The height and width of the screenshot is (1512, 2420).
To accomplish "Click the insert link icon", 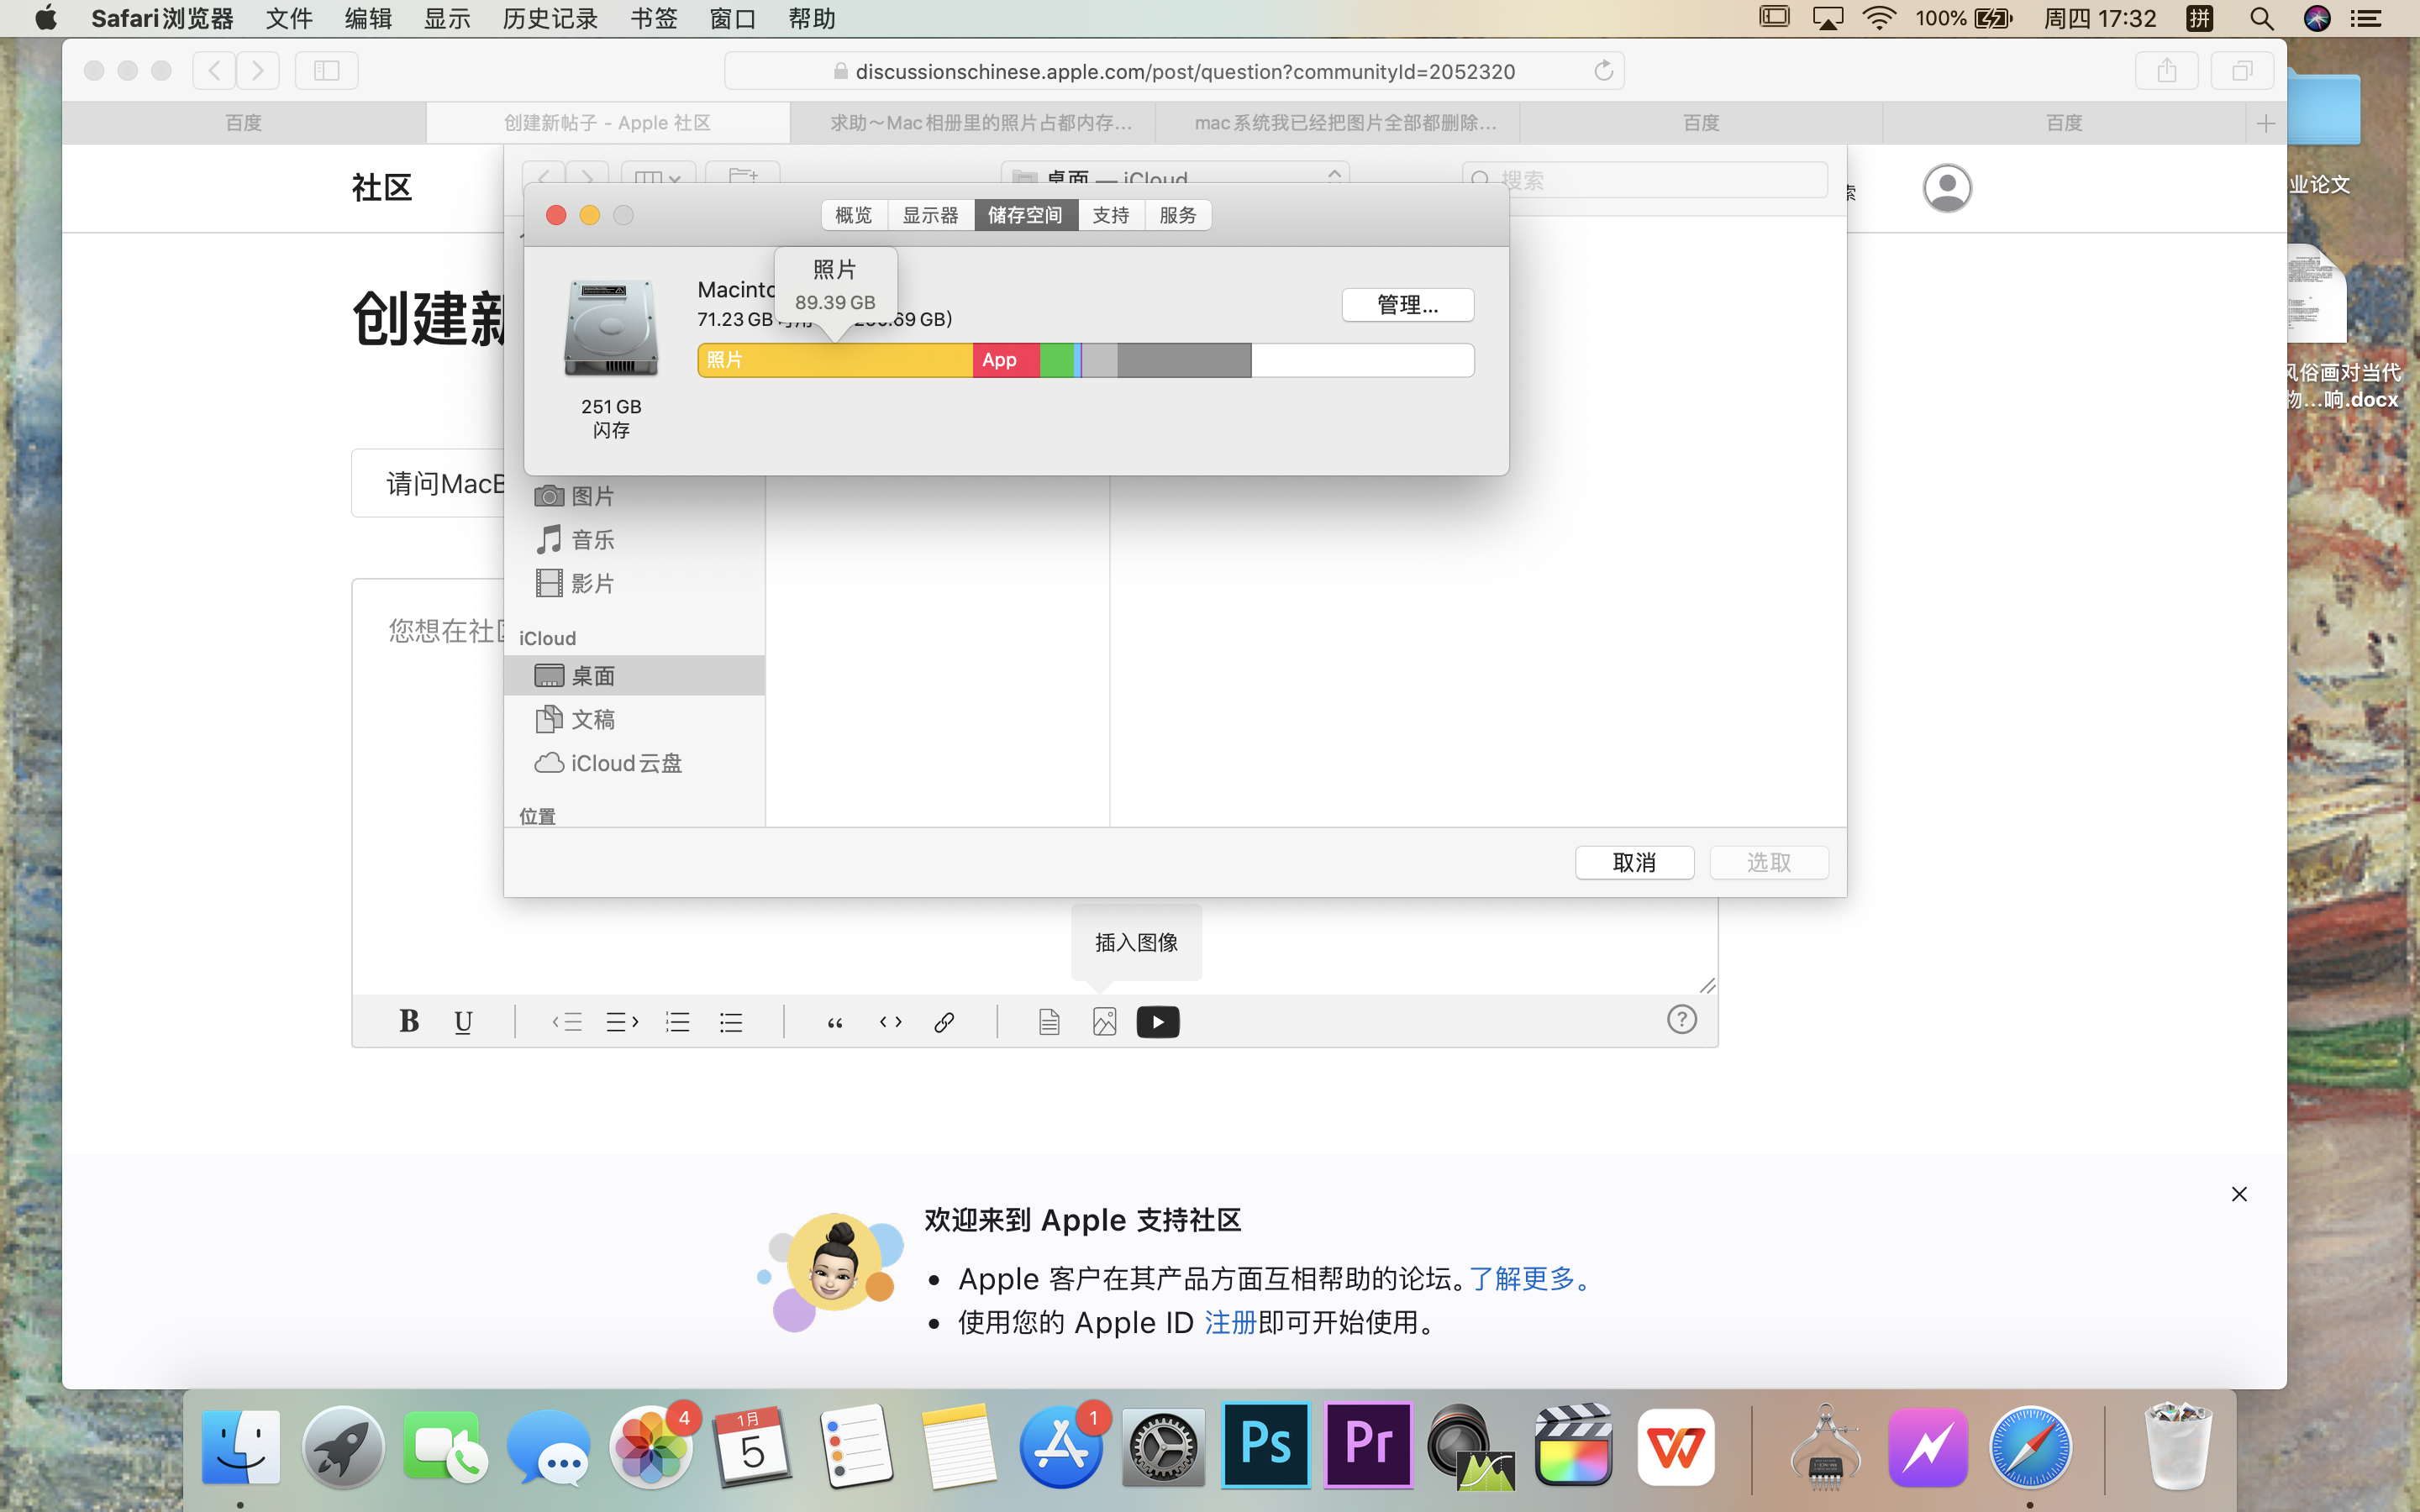I will pyautogui.click(x=944, y=1021).
